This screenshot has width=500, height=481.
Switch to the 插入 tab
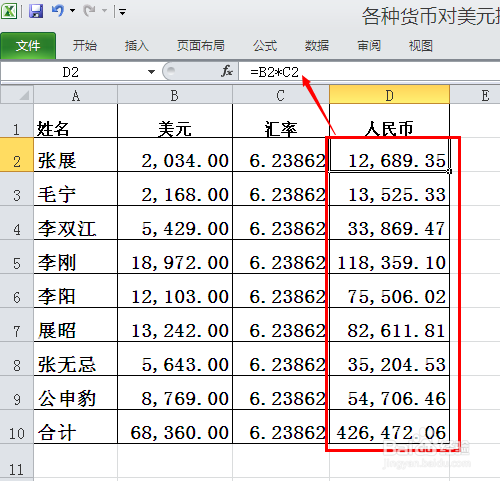coord(136,46)
